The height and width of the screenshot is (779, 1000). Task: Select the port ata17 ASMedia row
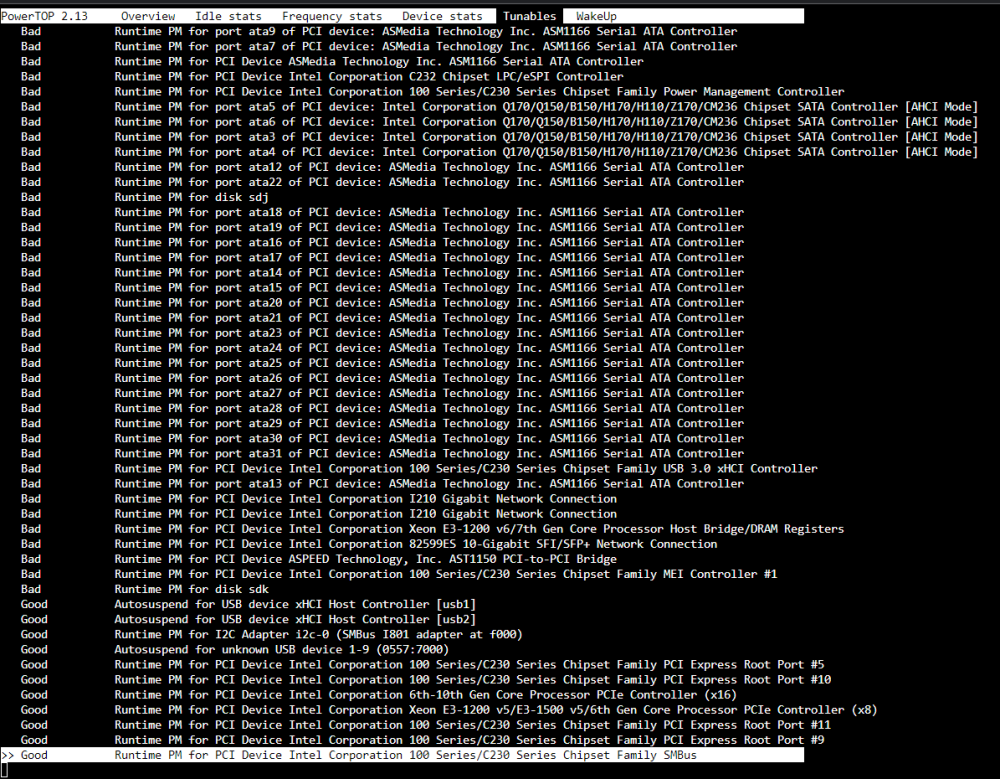(x=382, y=258)
